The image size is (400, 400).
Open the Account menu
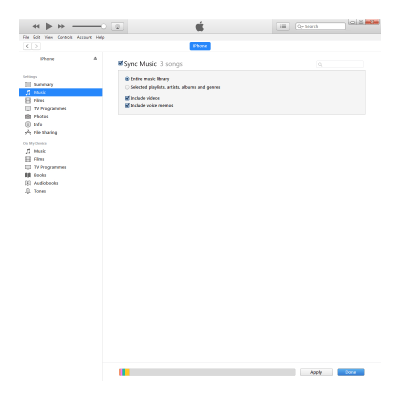tap(84, 37)
